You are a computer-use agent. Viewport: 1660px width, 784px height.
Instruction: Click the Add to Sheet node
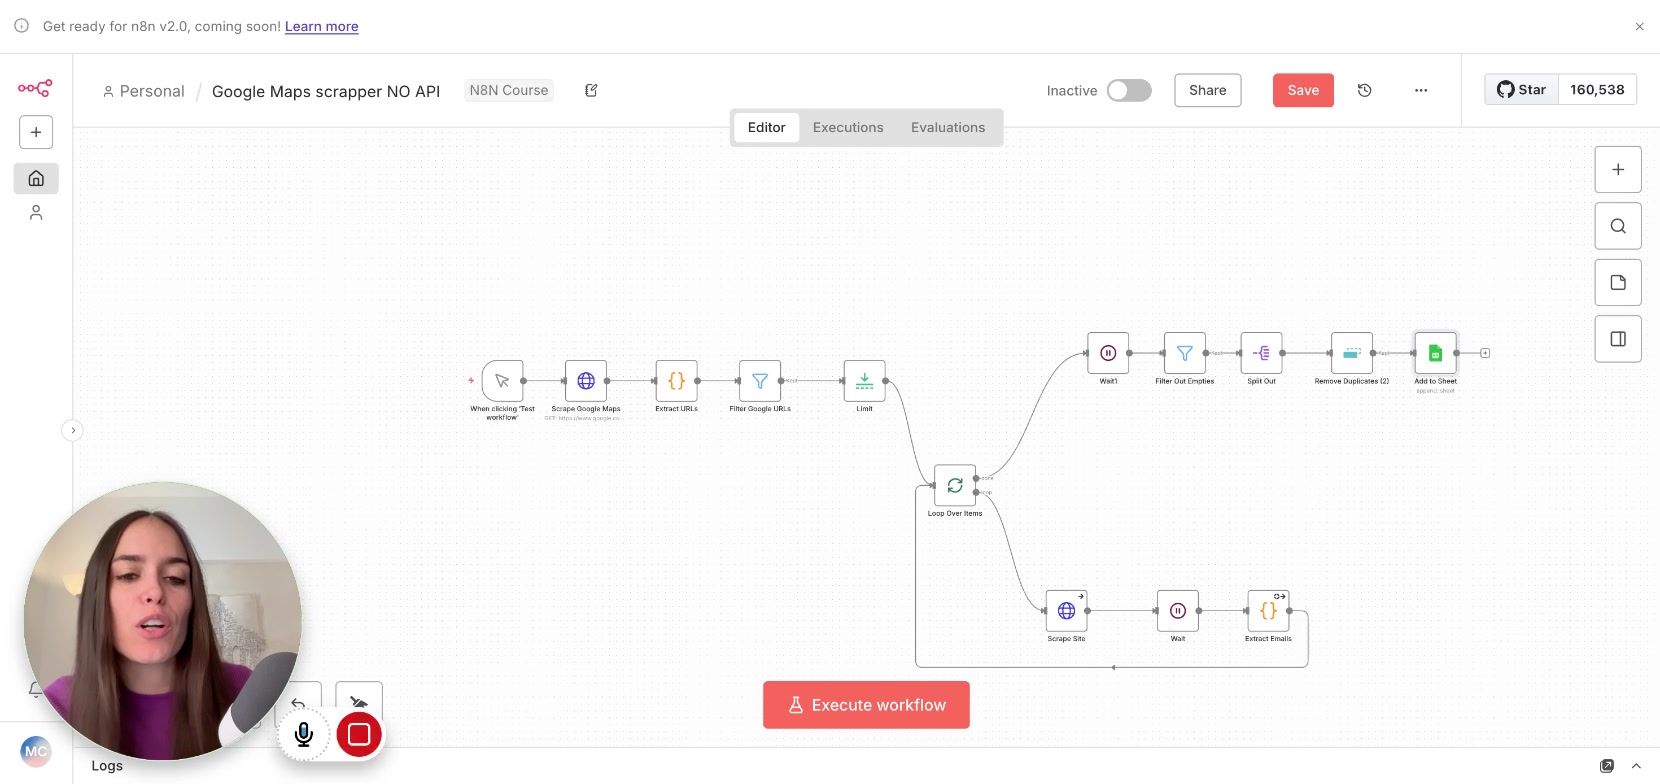(1435, 353)
